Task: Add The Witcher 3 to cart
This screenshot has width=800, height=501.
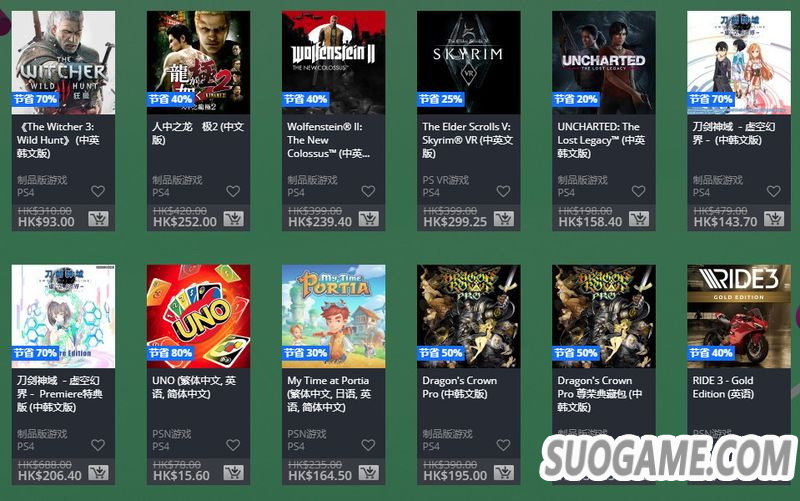Action: [98, 219]
